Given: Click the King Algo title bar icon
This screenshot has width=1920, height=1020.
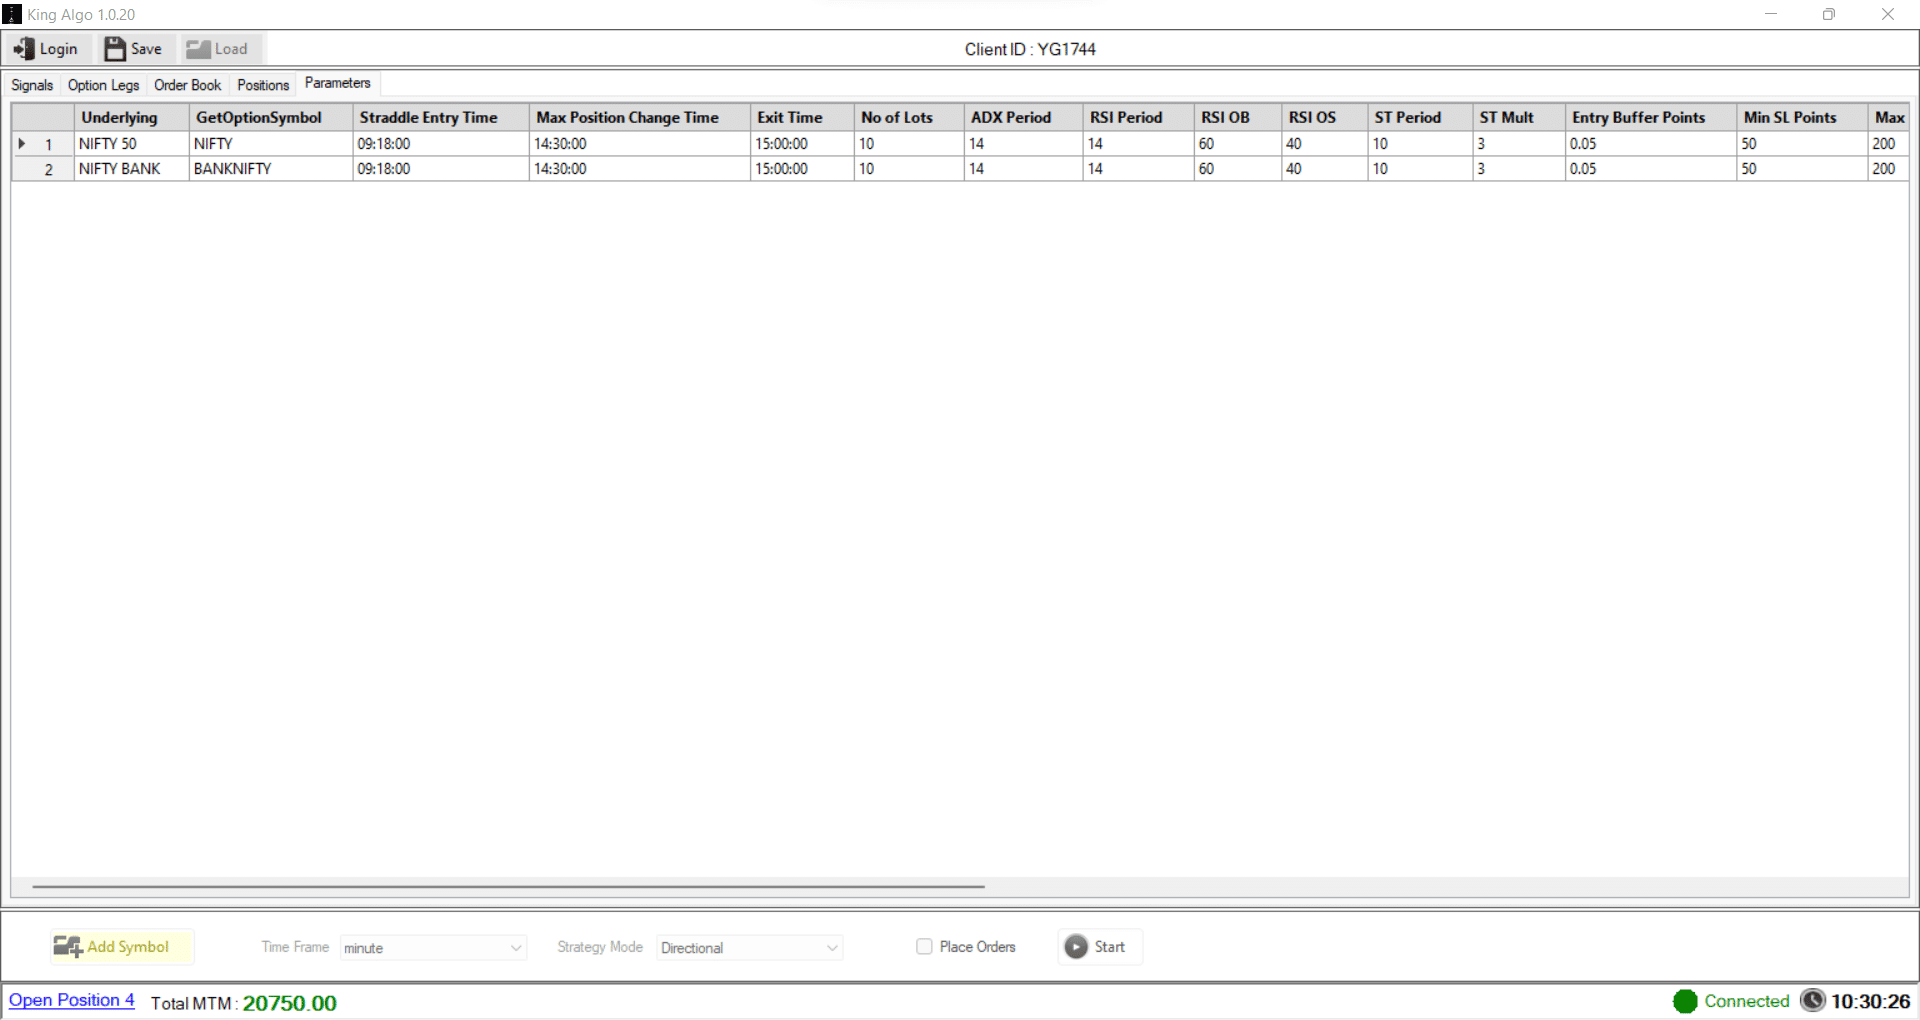Looking at the screenshot, I should pos(12,14).
